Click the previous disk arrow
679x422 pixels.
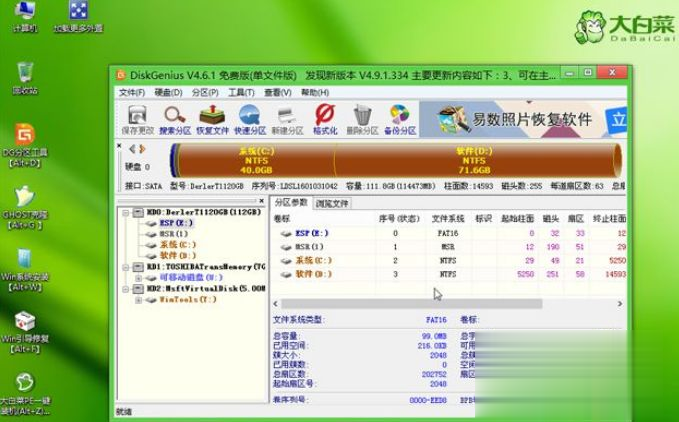click(132, 149)
